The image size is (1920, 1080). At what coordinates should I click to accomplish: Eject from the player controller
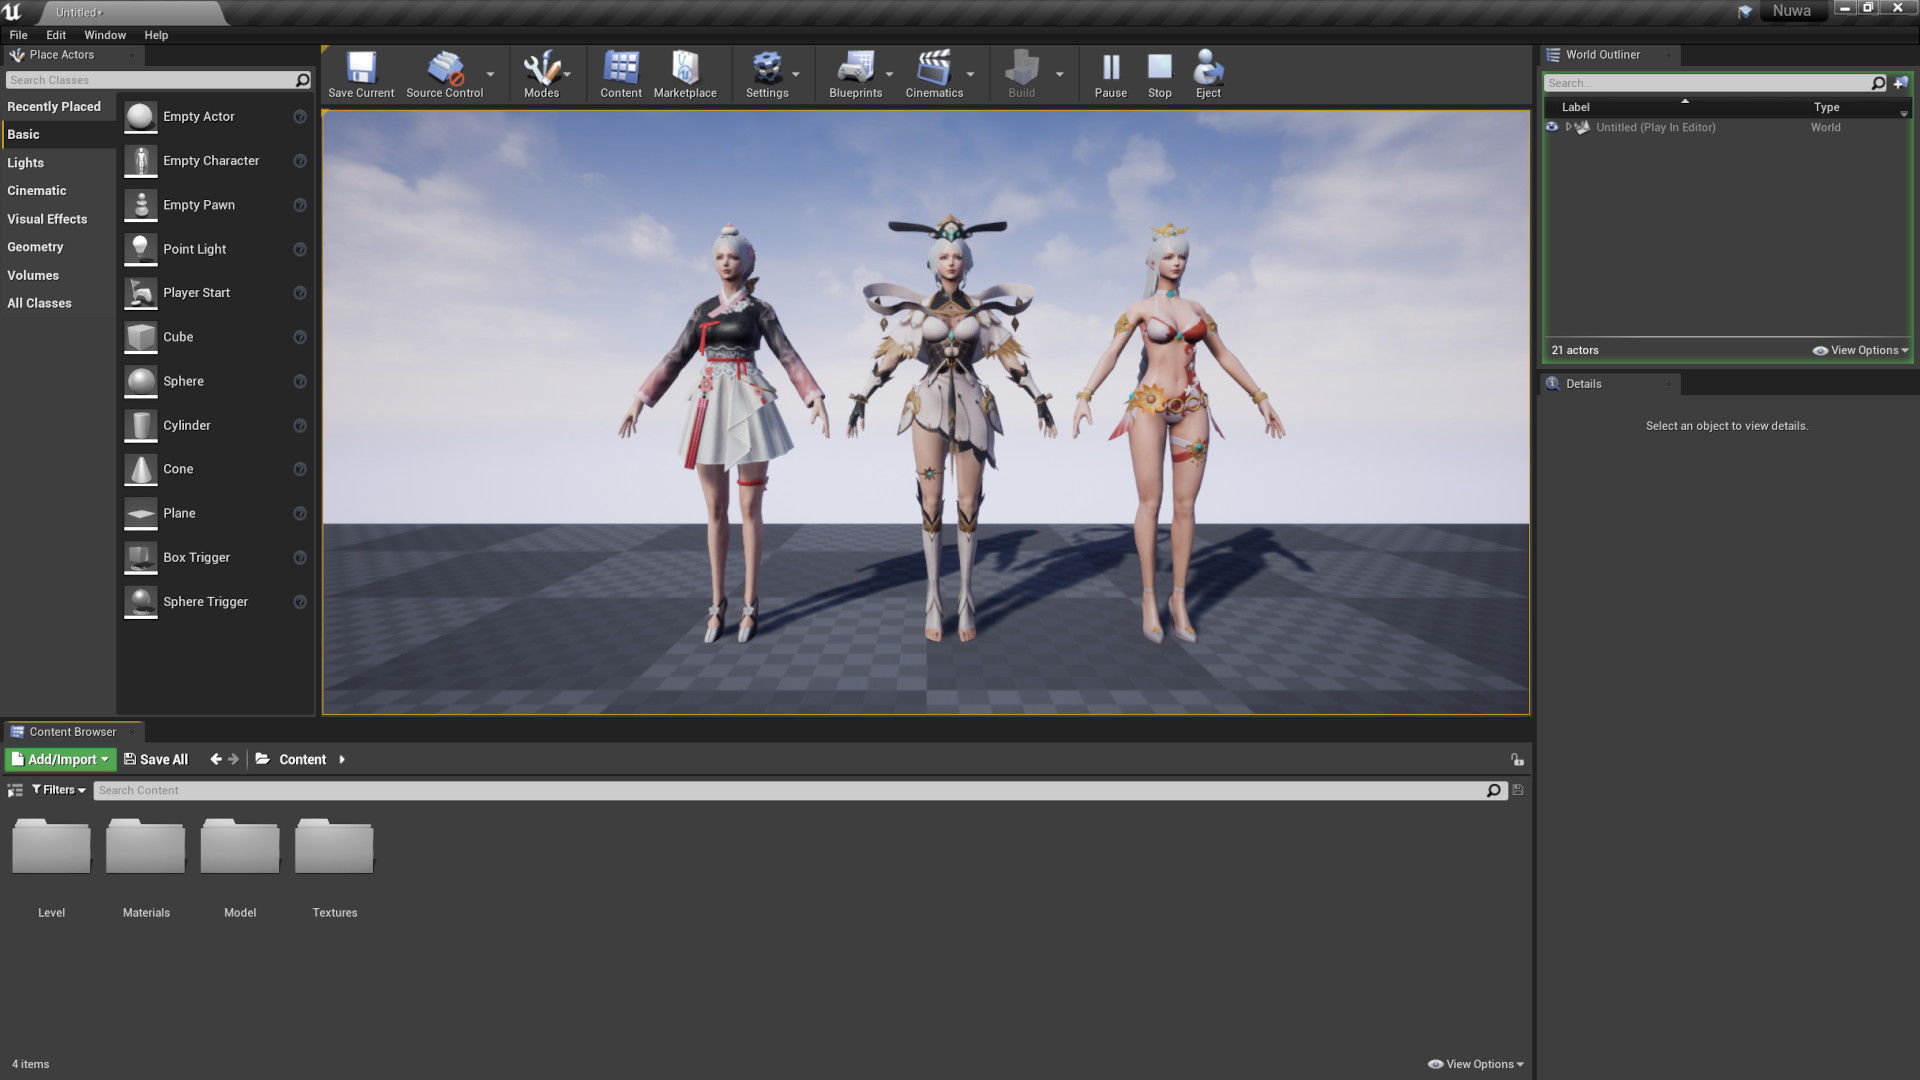tap(1208, 68)
